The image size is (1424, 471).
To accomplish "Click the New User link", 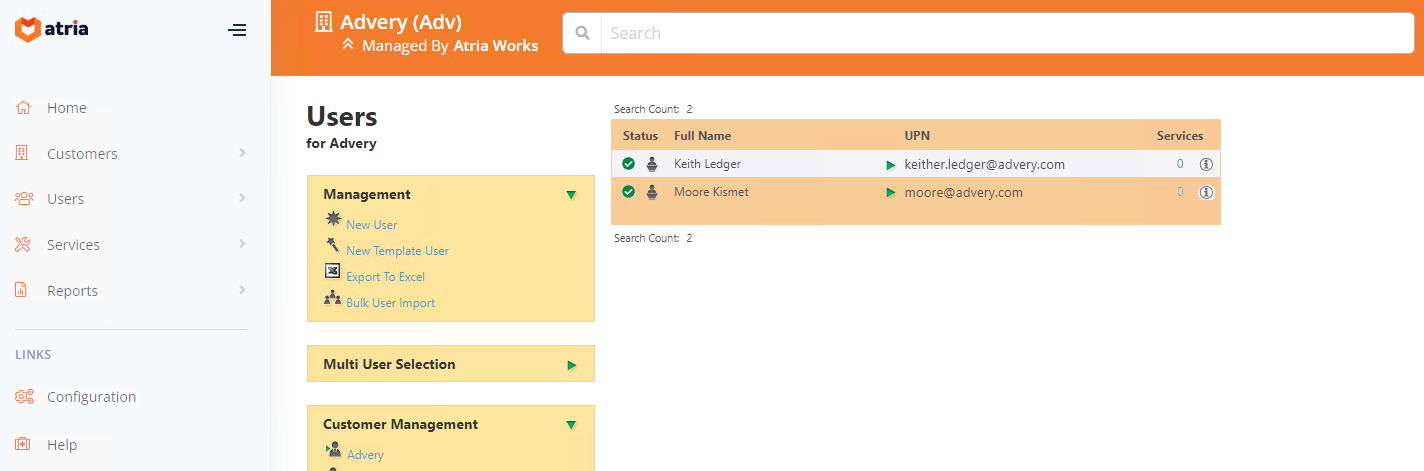I will (371, 225).
